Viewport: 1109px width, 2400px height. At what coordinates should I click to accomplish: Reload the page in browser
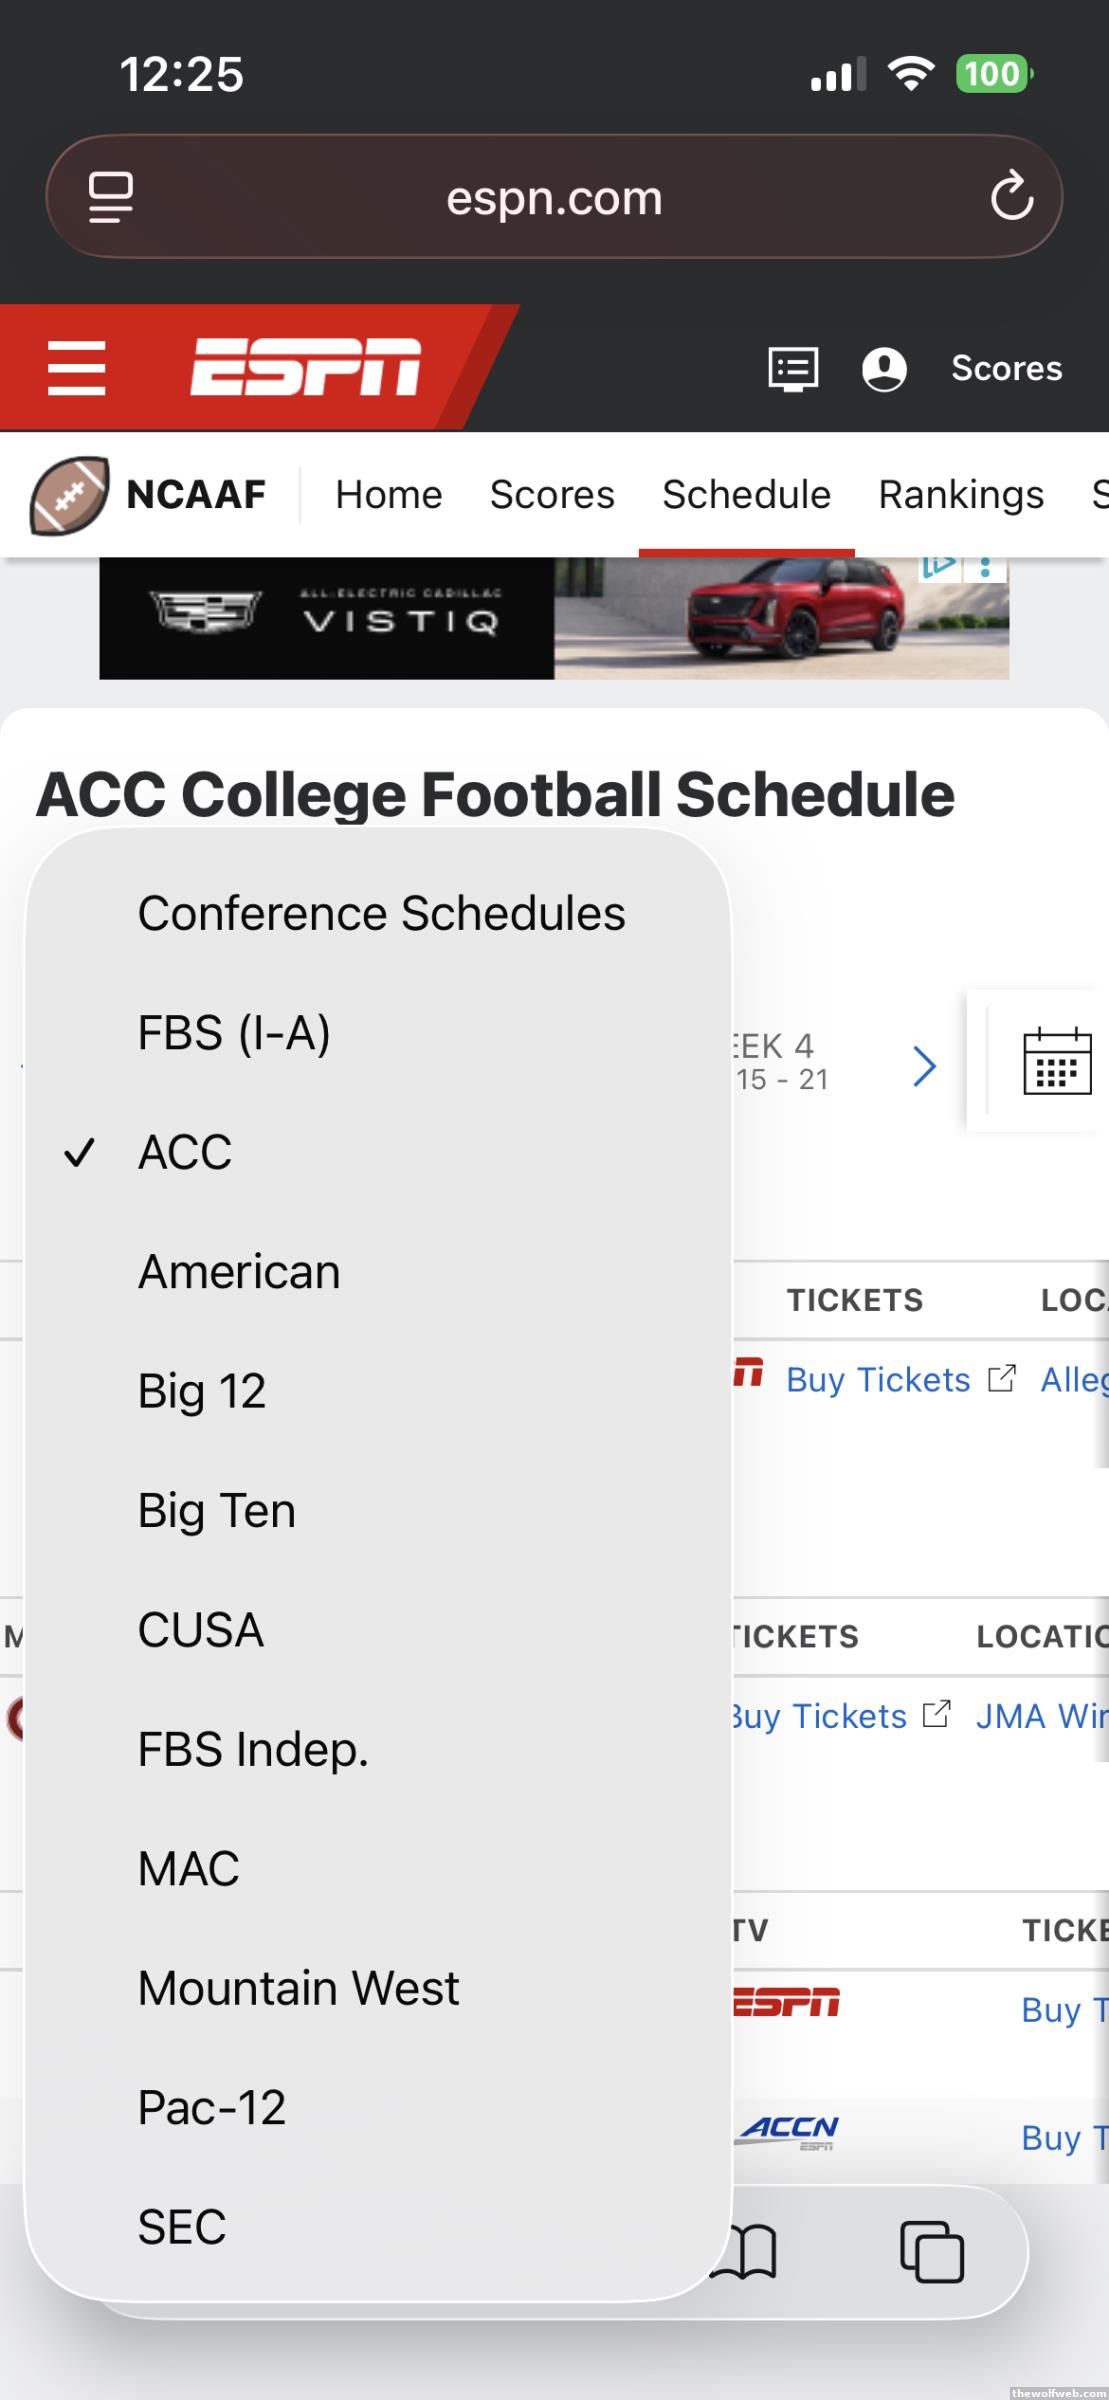click(1011, 196)
